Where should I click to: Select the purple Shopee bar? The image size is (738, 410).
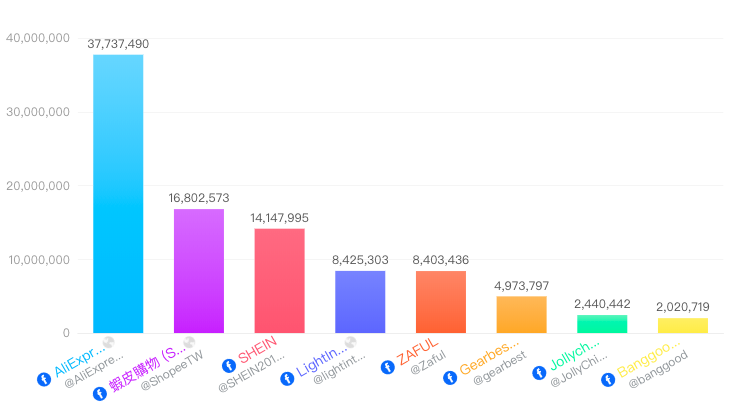coord(199,271)
